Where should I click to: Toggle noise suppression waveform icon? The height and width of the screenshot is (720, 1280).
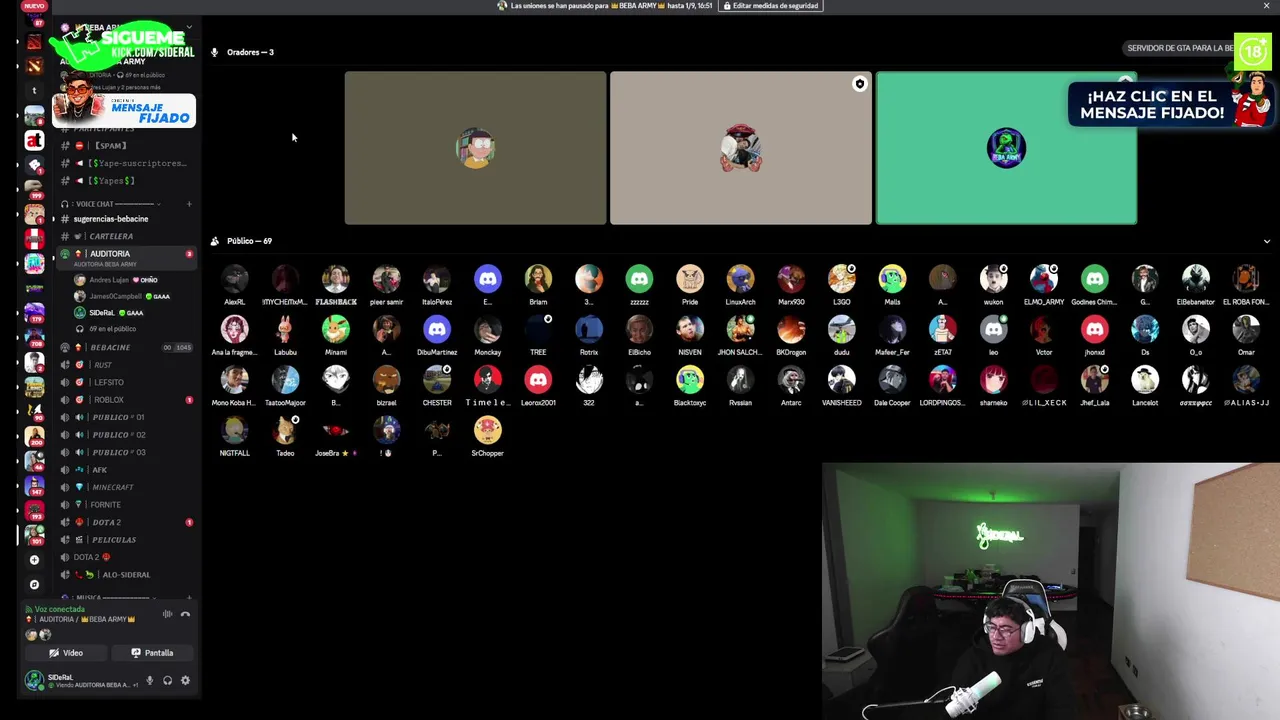coord(167,614)
